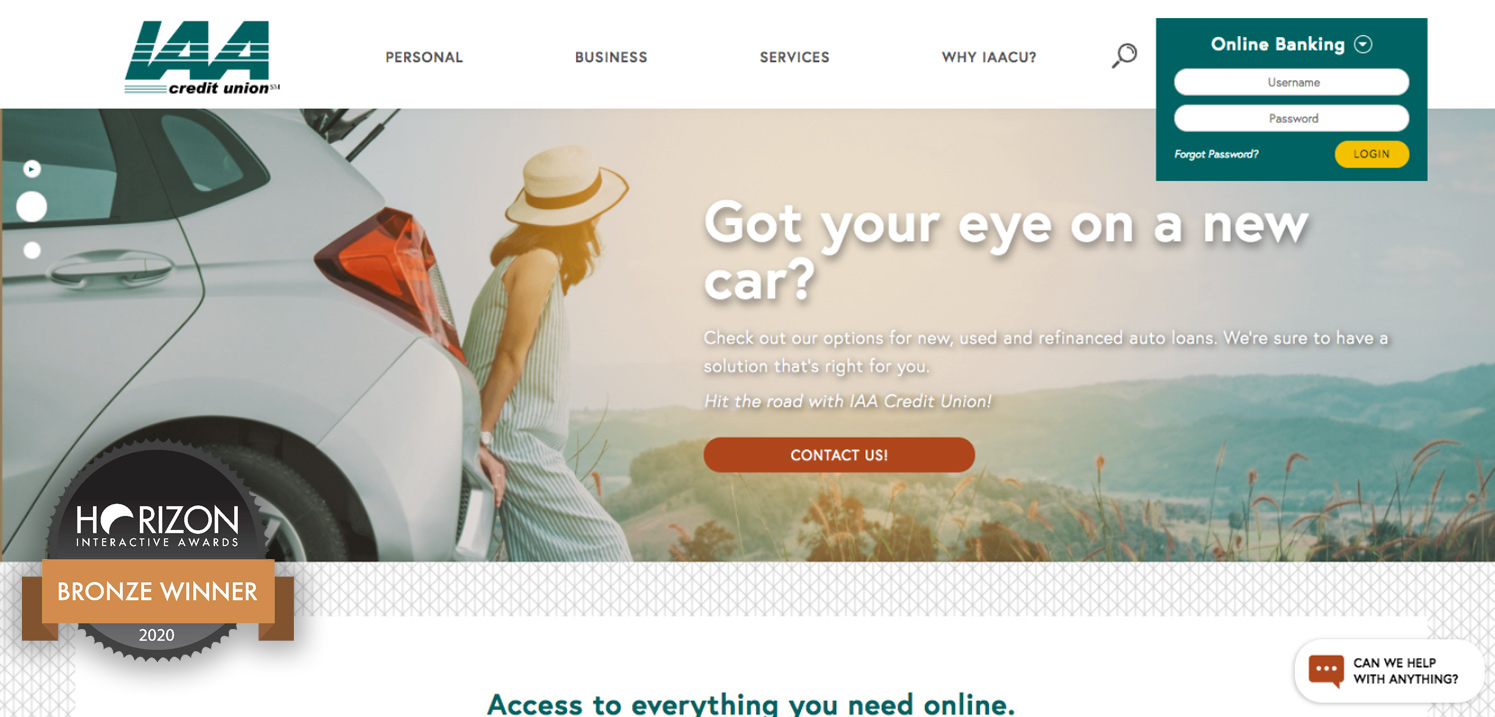Expand the SERVICES menu item

[x=795, y=58]
